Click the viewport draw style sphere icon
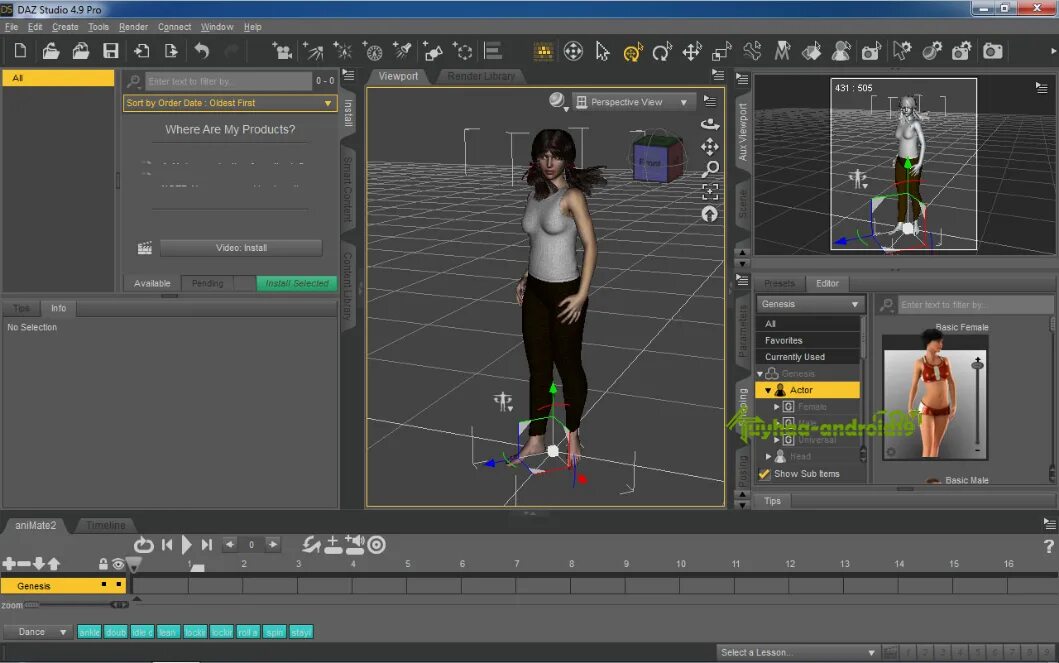 tap(557, 101)
